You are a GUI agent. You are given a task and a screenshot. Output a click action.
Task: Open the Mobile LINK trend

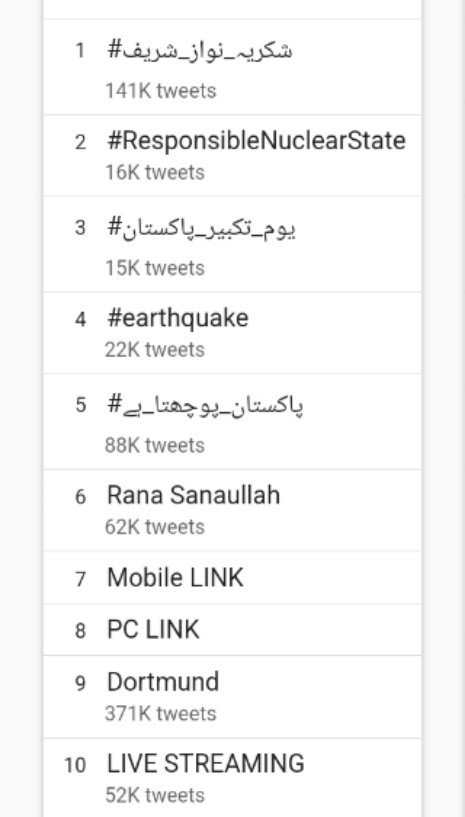point(175,577)
